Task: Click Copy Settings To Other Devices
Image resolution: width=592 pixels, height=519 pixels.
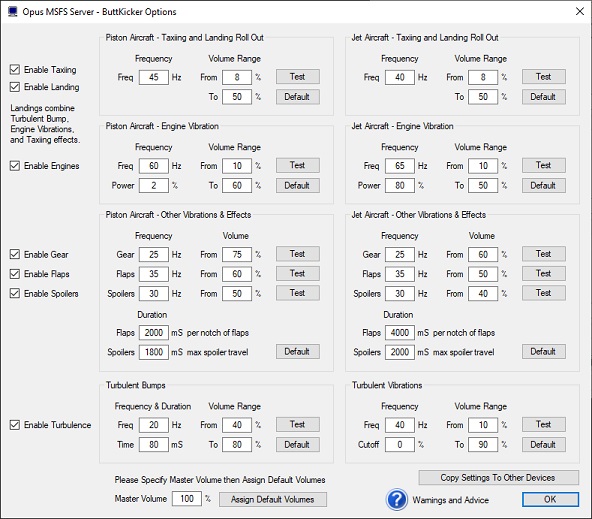Action: 498,477
